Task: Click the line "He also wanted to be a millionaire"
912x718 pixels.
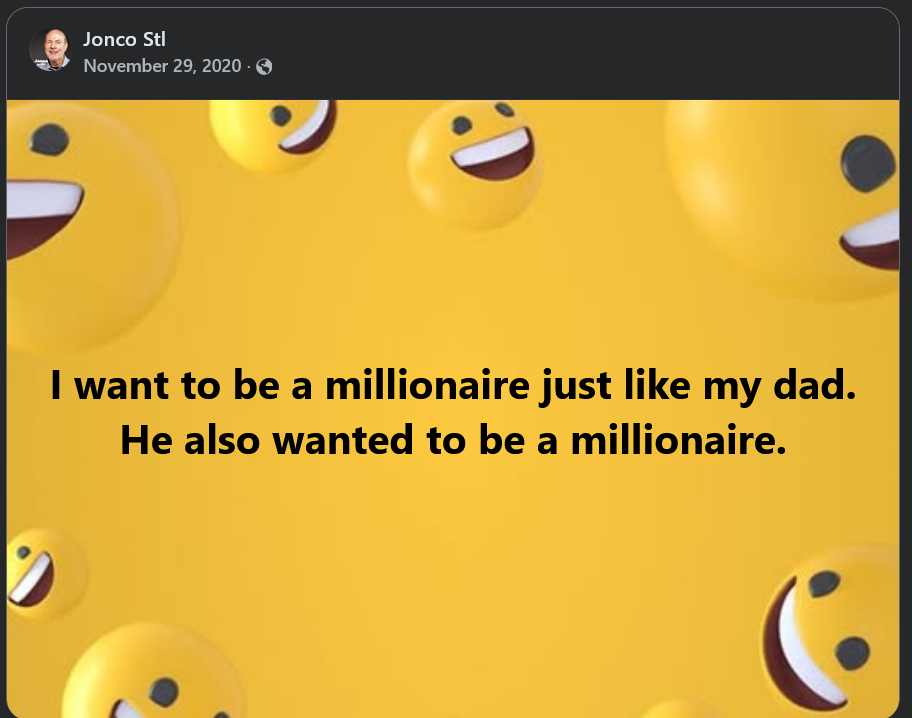Action: [x=454, y=440]
